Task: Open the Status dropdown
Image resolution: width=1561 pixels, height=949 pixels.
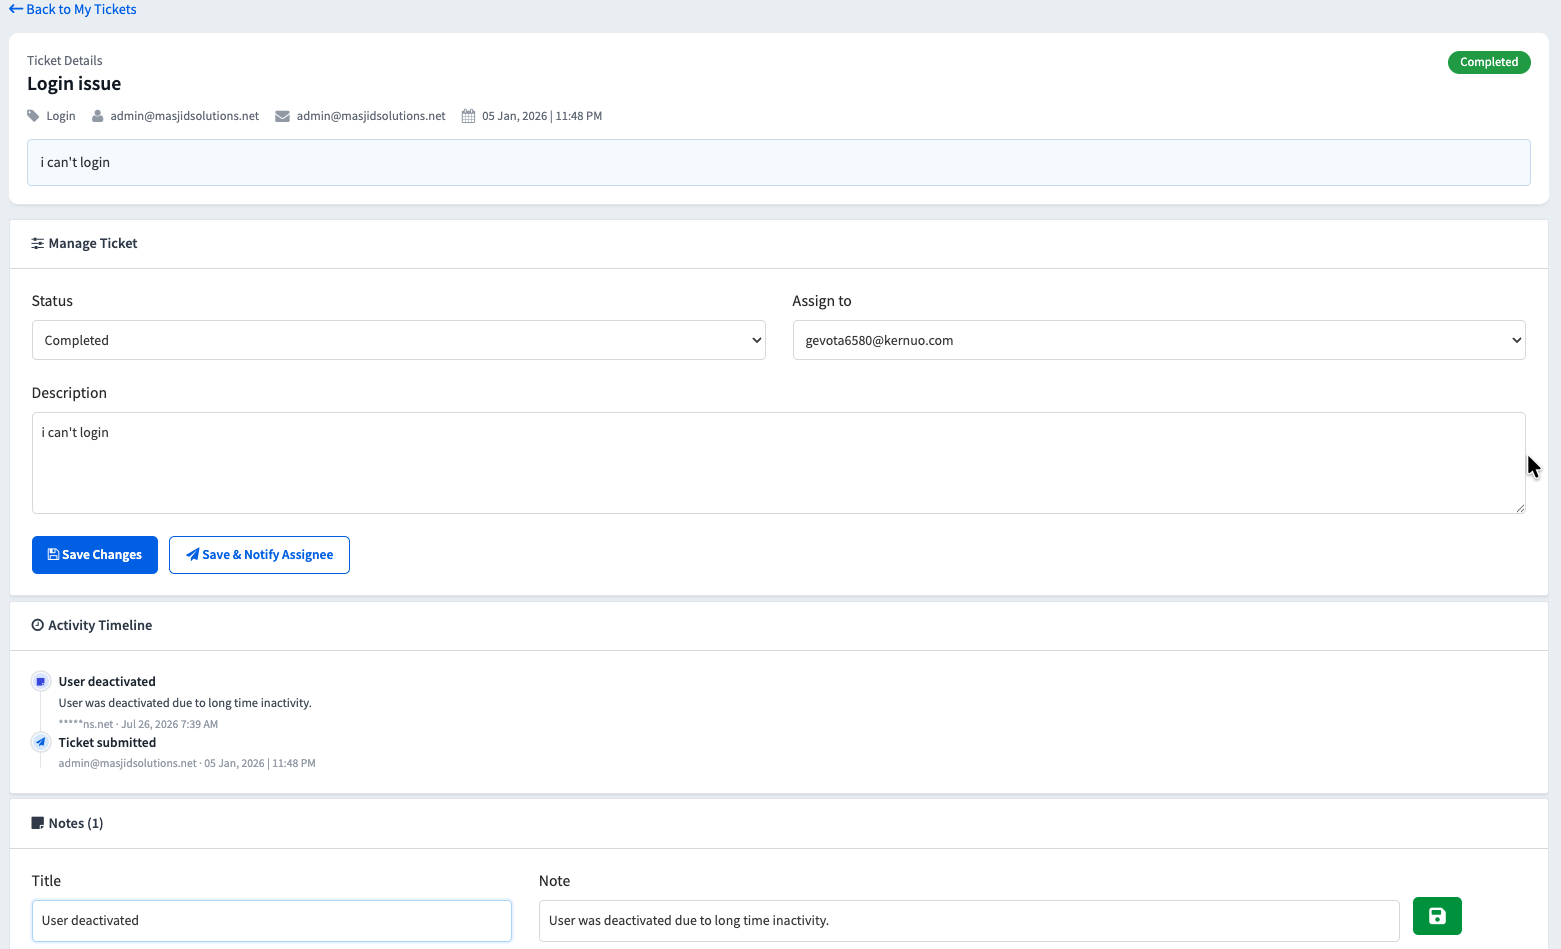Action: tap(399, 340)
